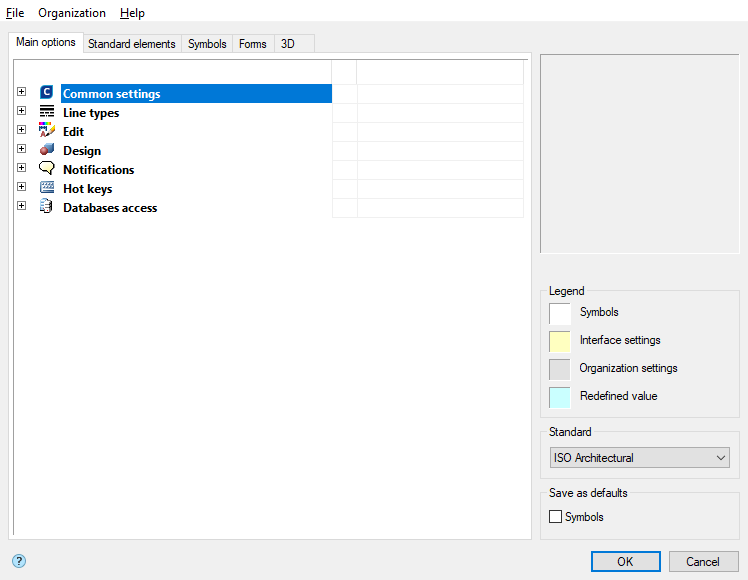Image resolution: width=748 pixels, height=580 pixels.
Task: Open the Standard dropdown list
Action: point(639,458)
